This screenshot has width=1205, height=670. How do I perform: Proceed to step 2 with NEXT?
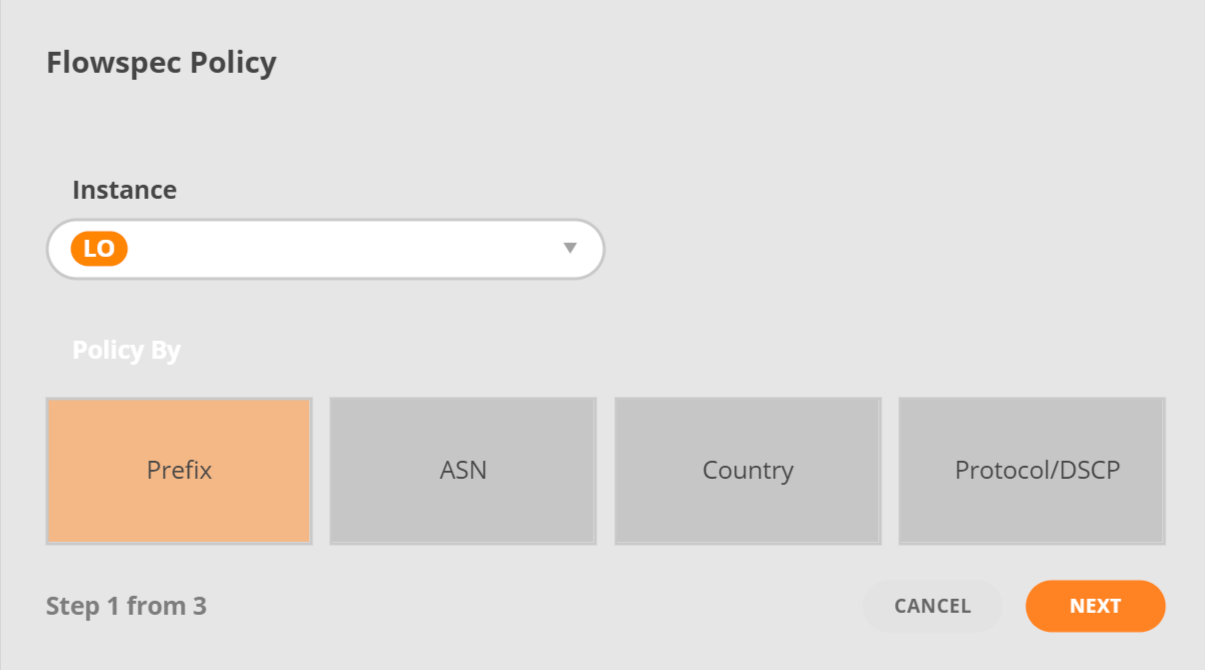tap(1095, 606)
